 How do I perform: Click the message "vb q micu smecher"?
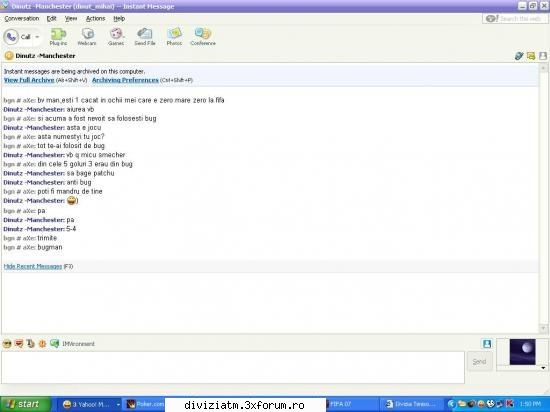coord(96,155)
